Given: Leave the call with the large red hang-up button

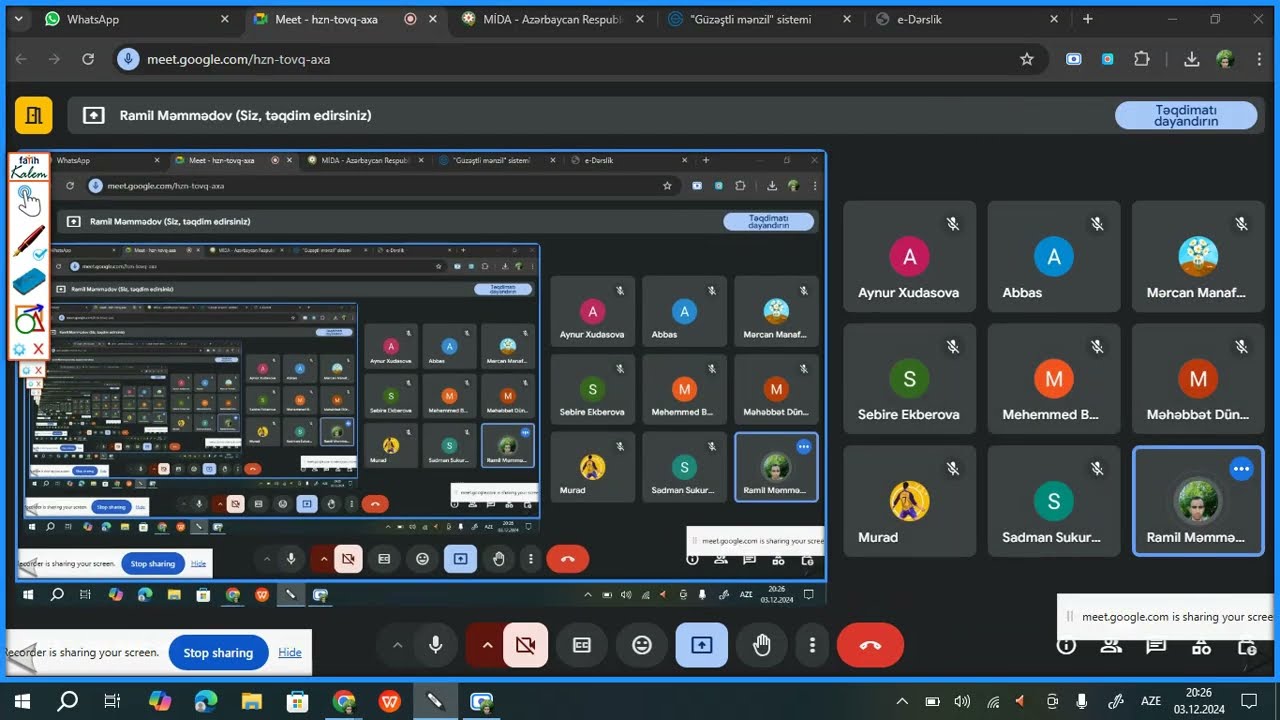Looking at the screenshot, I should coord(870,645).
